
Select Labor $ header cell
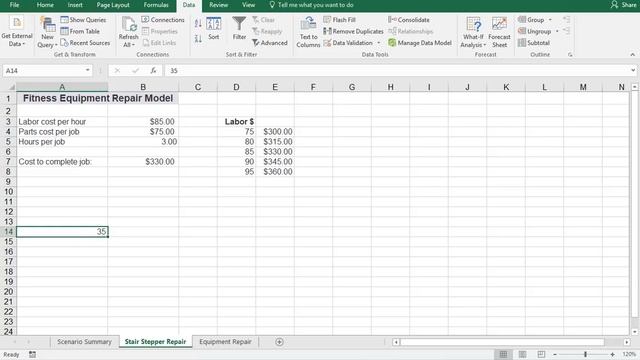[237, 122]
